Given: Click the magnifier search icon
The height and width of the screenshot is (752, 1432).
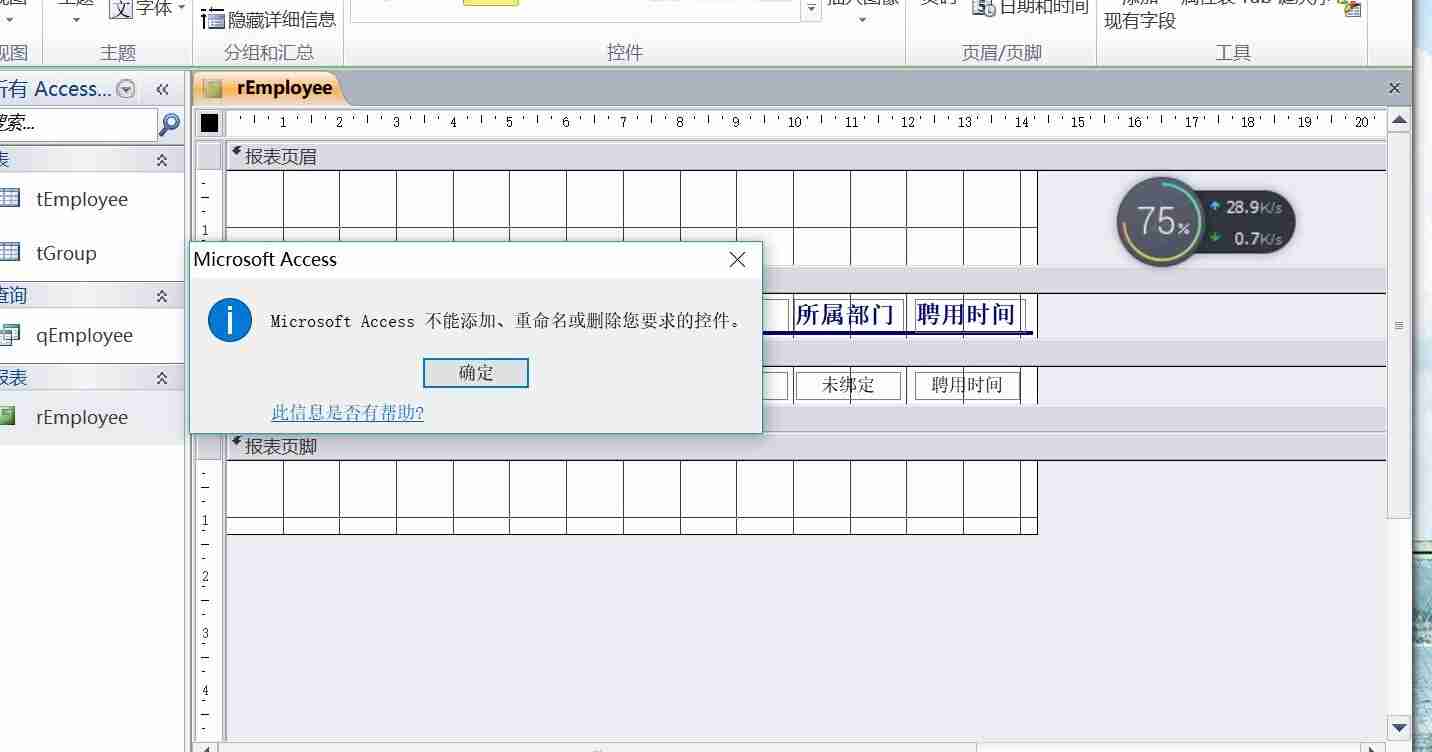Looking at the screenshot, I should 170,124.
